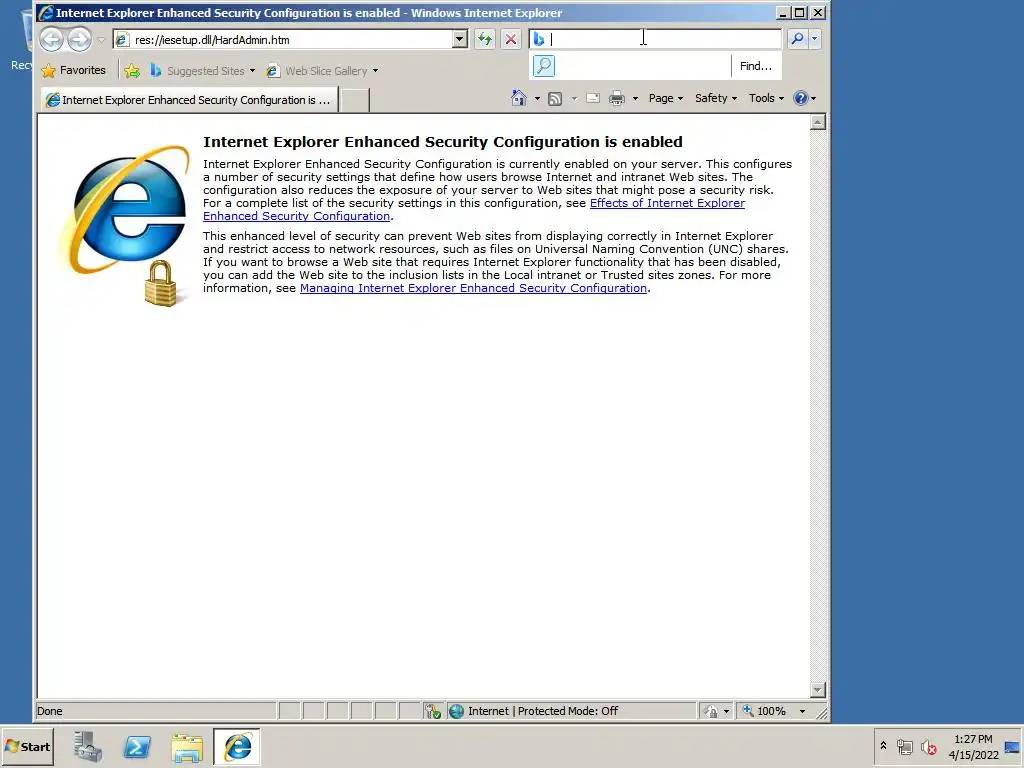Expand the Home button dropdown arrow

pyautogui.click(x=537, y=99)
